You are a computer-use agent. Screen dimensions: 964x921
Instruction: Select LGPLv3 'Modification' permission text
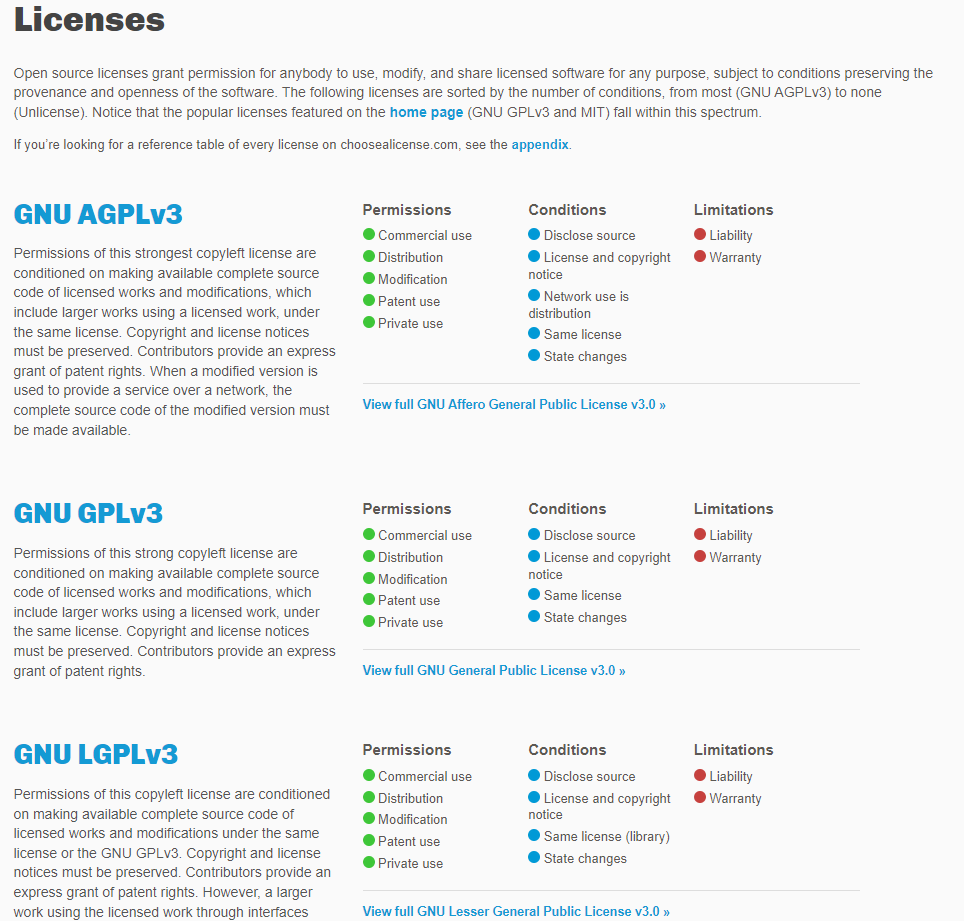point(413,820)
